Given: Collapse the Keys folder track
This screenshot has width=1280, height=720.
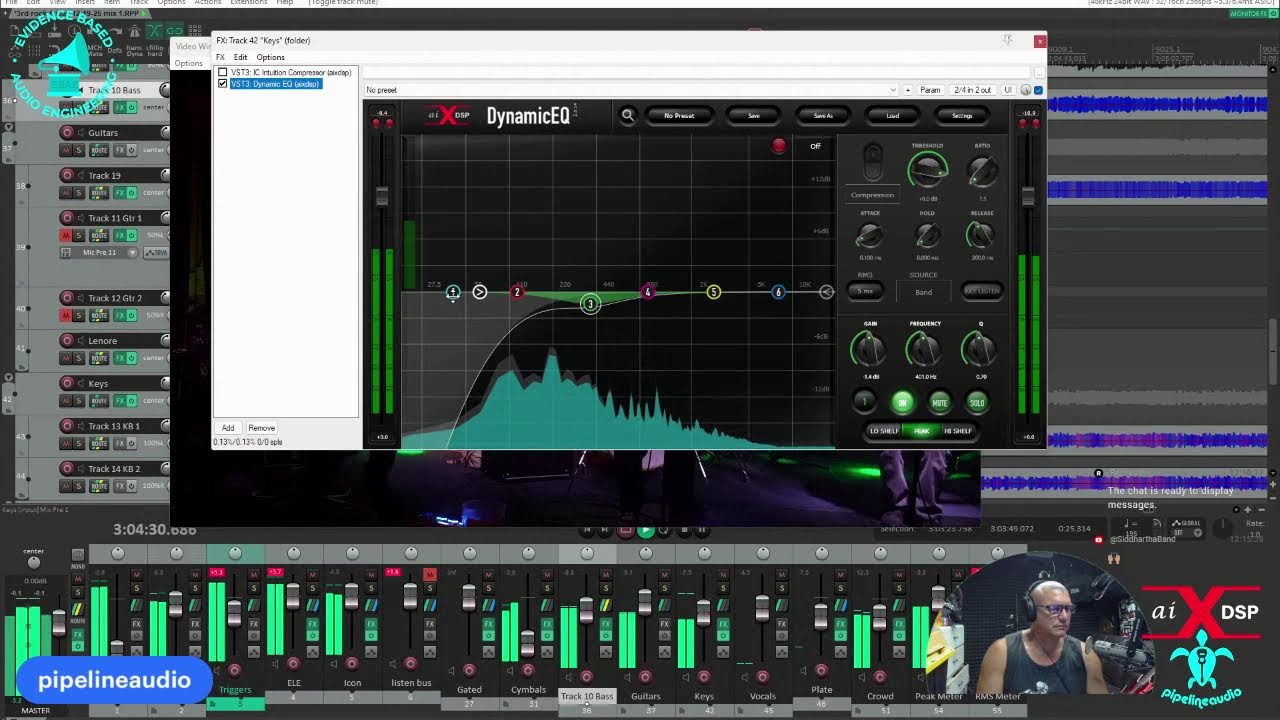Looking at the screenshot, I should (9, 378).
